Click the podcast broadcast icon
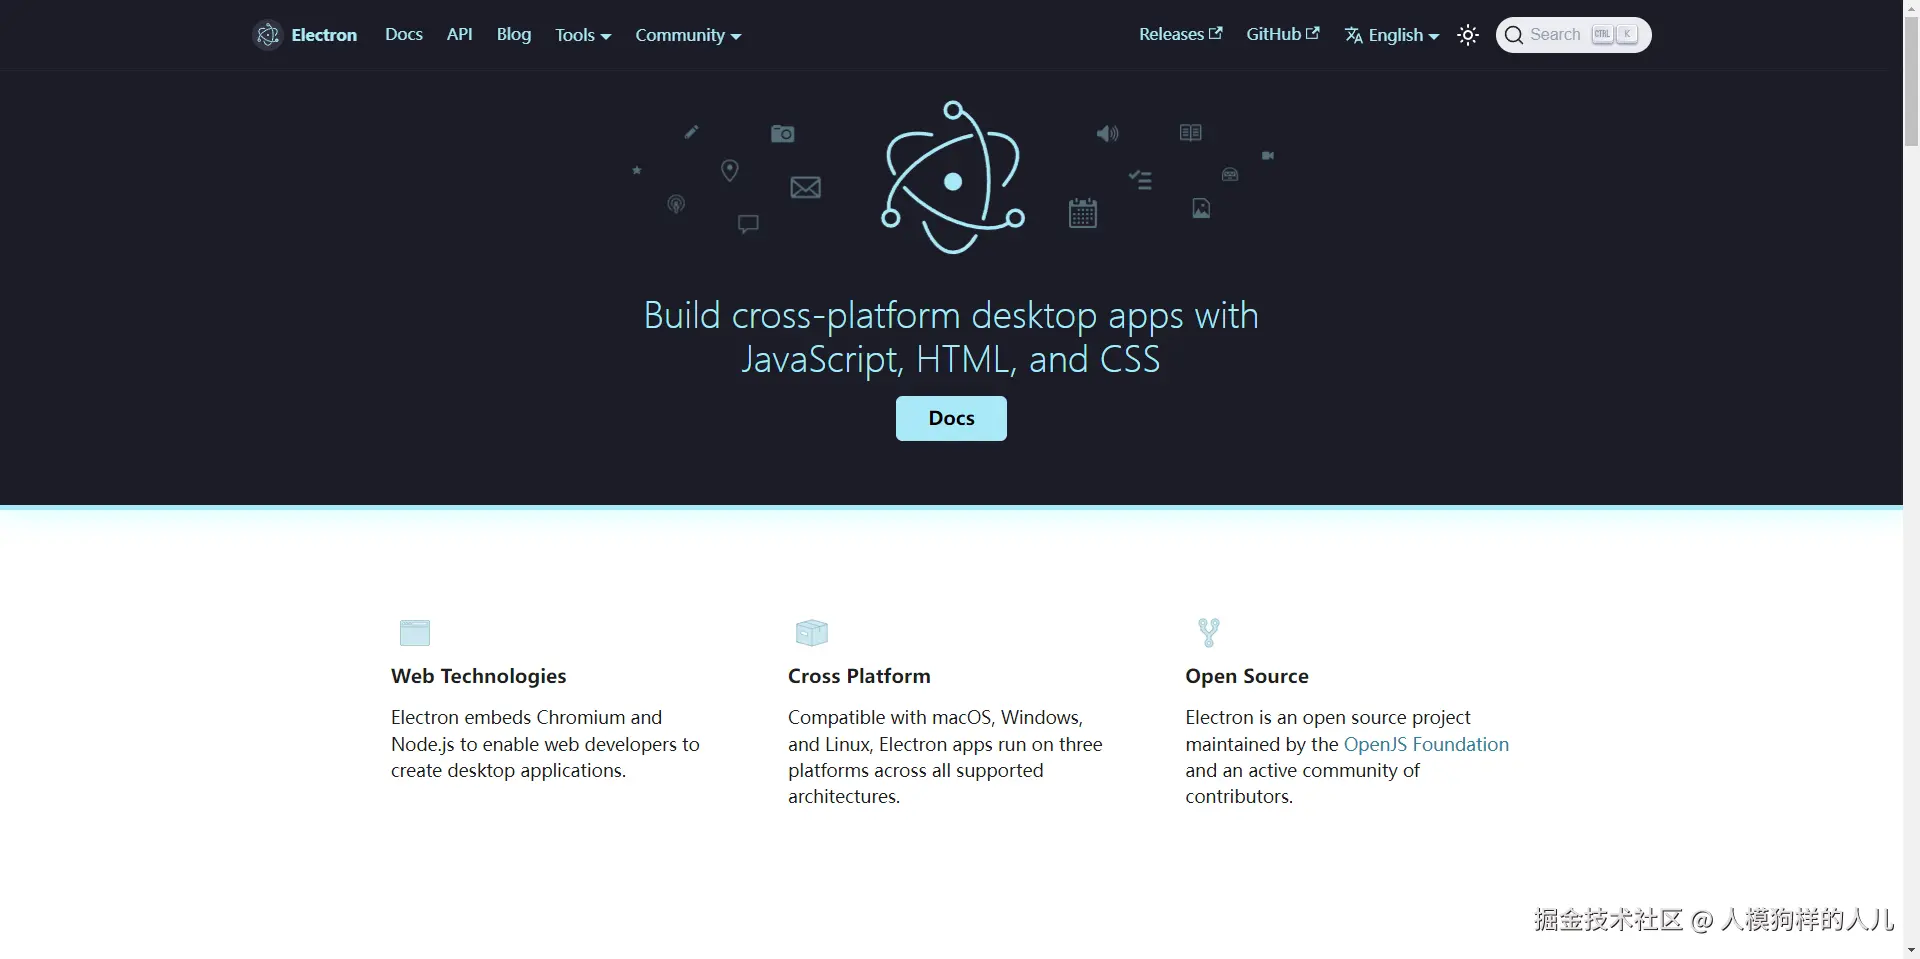 (676, 205)
